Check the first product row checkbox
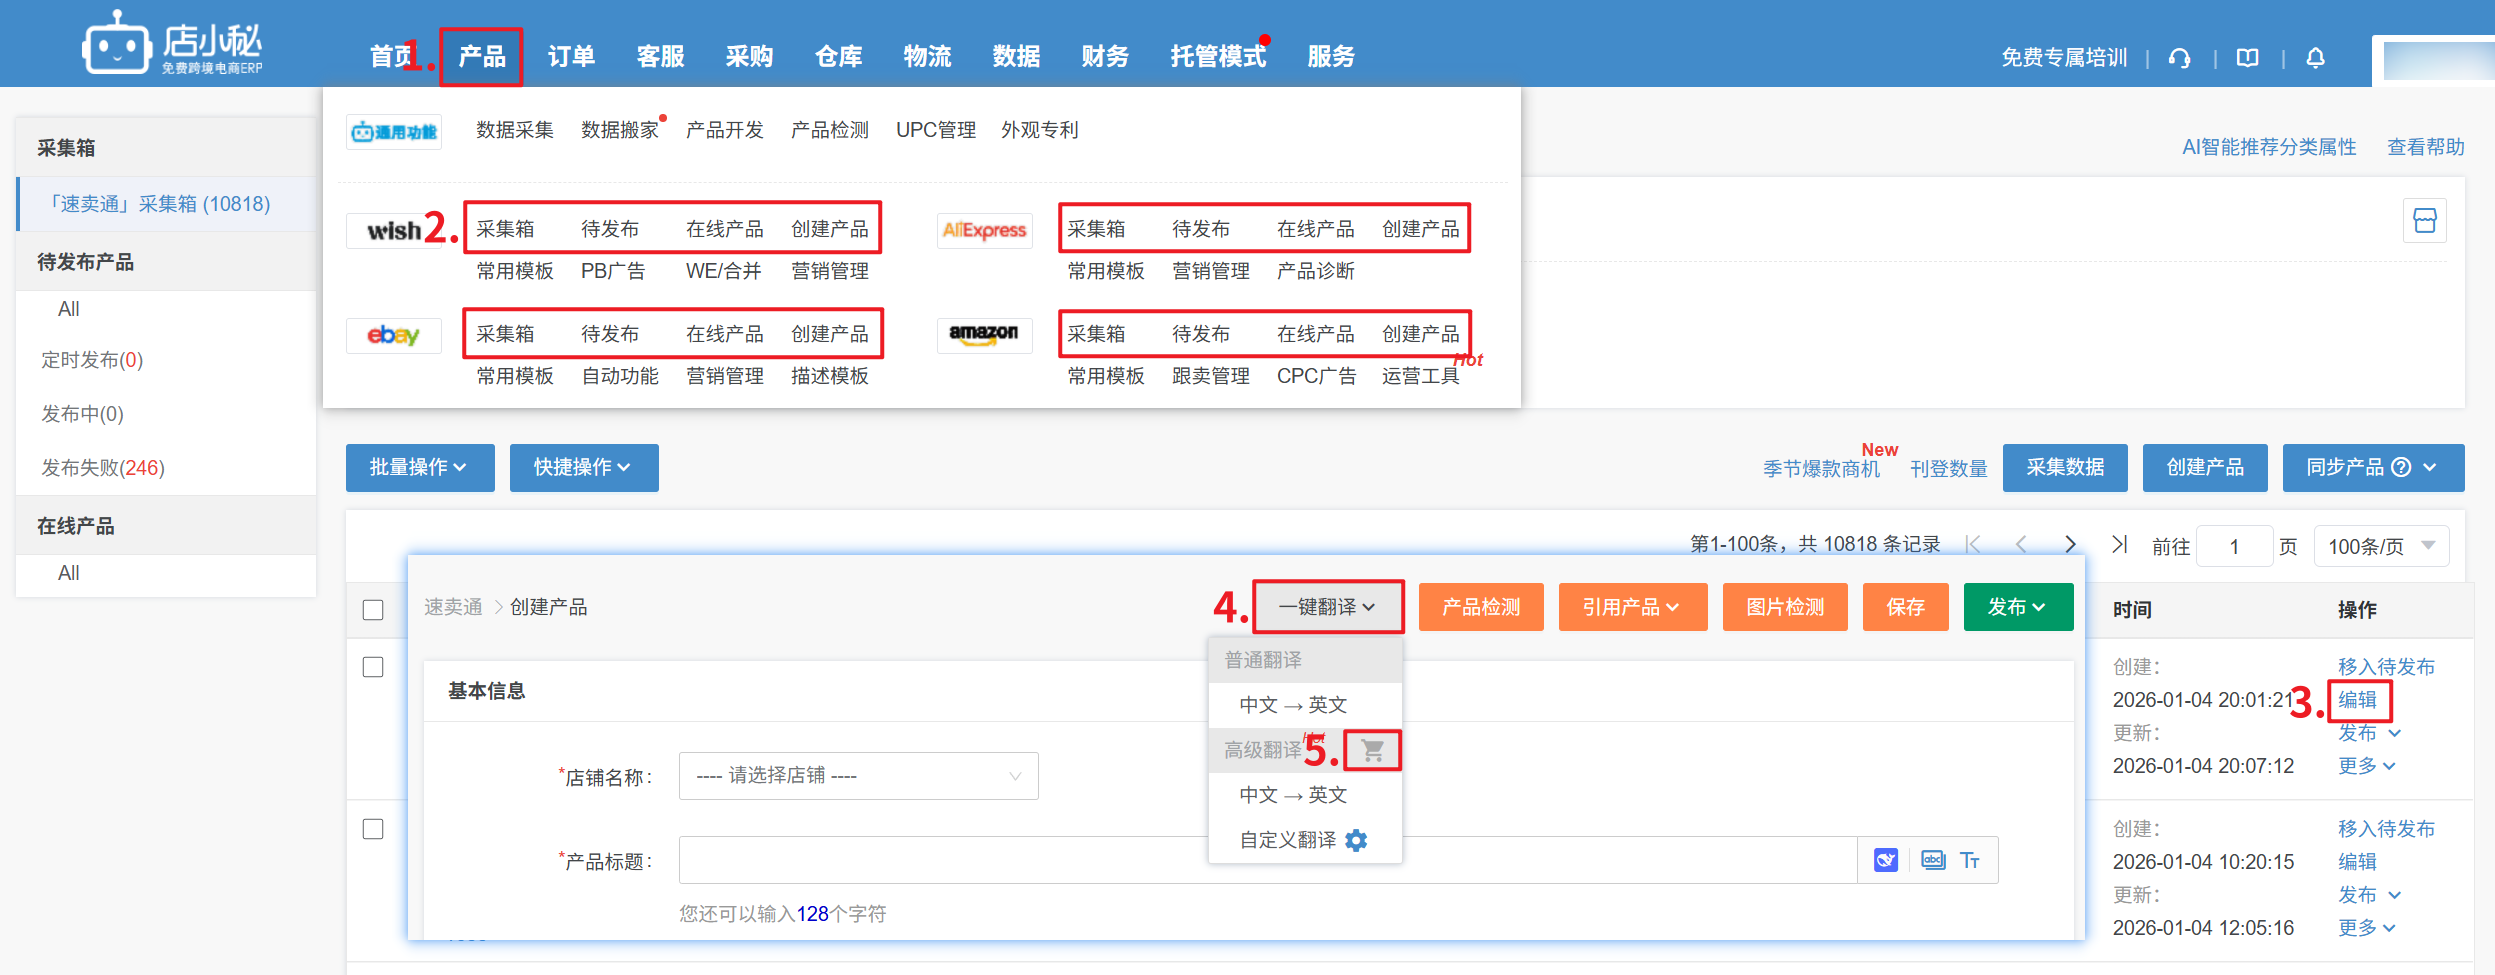Image resolution: width=2495 pixels, height=975 pixels. tap(373, 667)
